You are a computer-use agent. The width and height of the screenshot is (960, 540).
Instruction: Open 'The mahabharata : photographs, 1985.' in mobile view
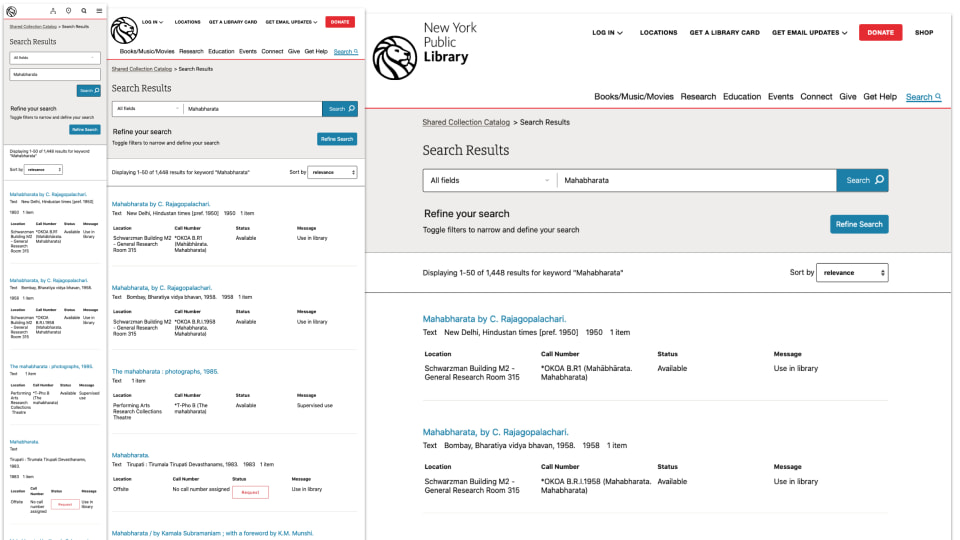coord(51,367)
